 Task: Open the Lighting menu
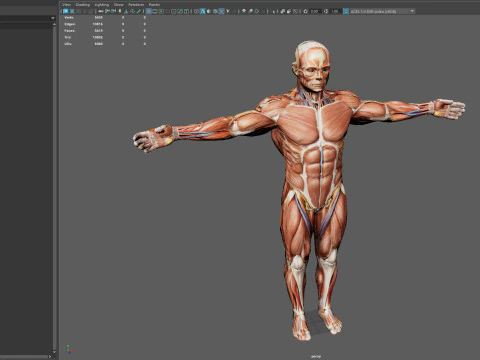point(102,5)
